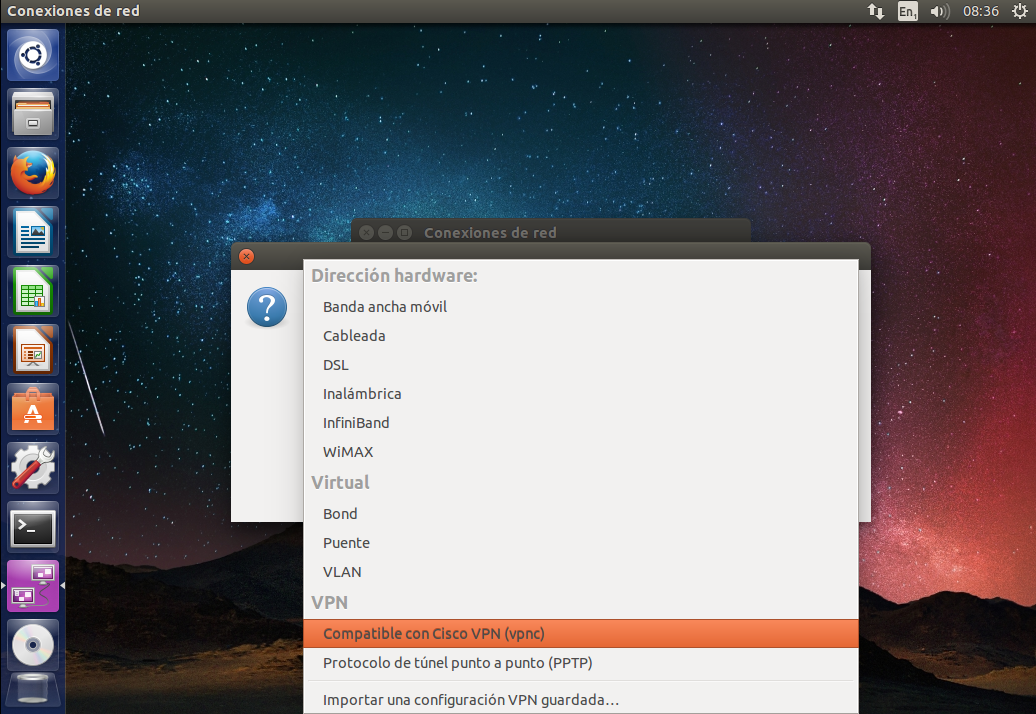This screenshot has width=1036, height=714.
Task: Open the Trash in the launcher
Action: coord(33,690)
